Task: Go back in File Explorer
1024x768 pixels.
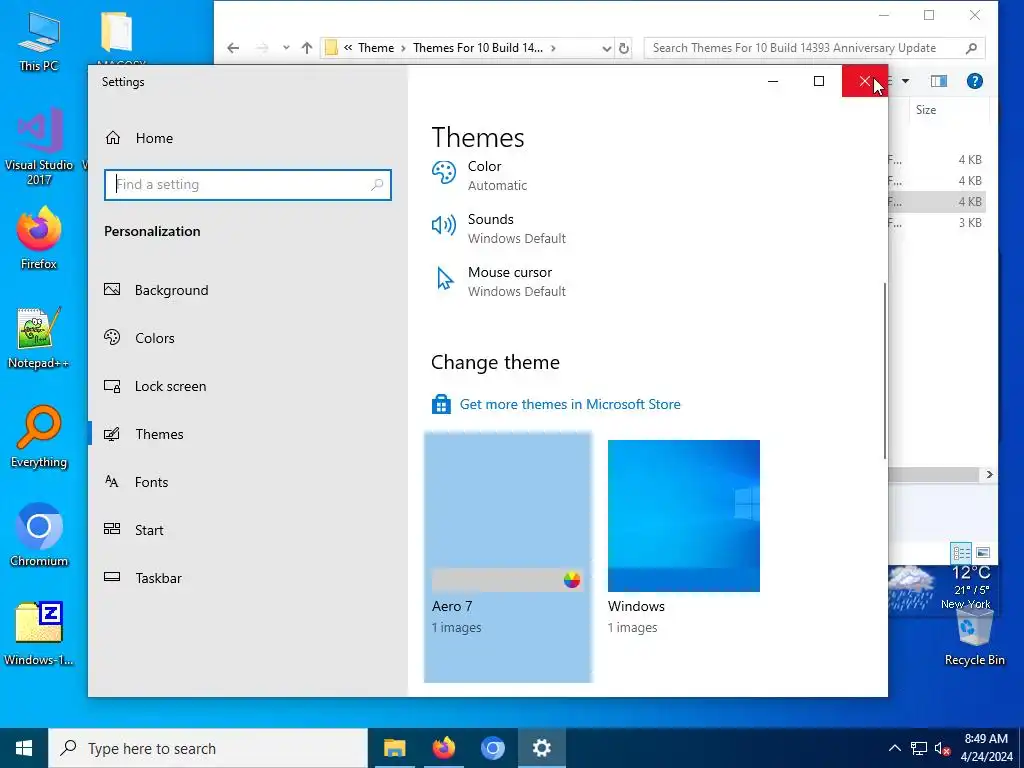Action: (x=232, y=48)
